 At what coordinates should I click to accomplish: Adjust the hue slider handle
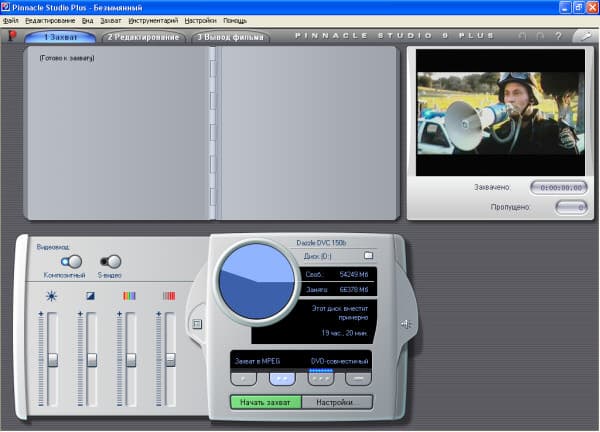170,360
